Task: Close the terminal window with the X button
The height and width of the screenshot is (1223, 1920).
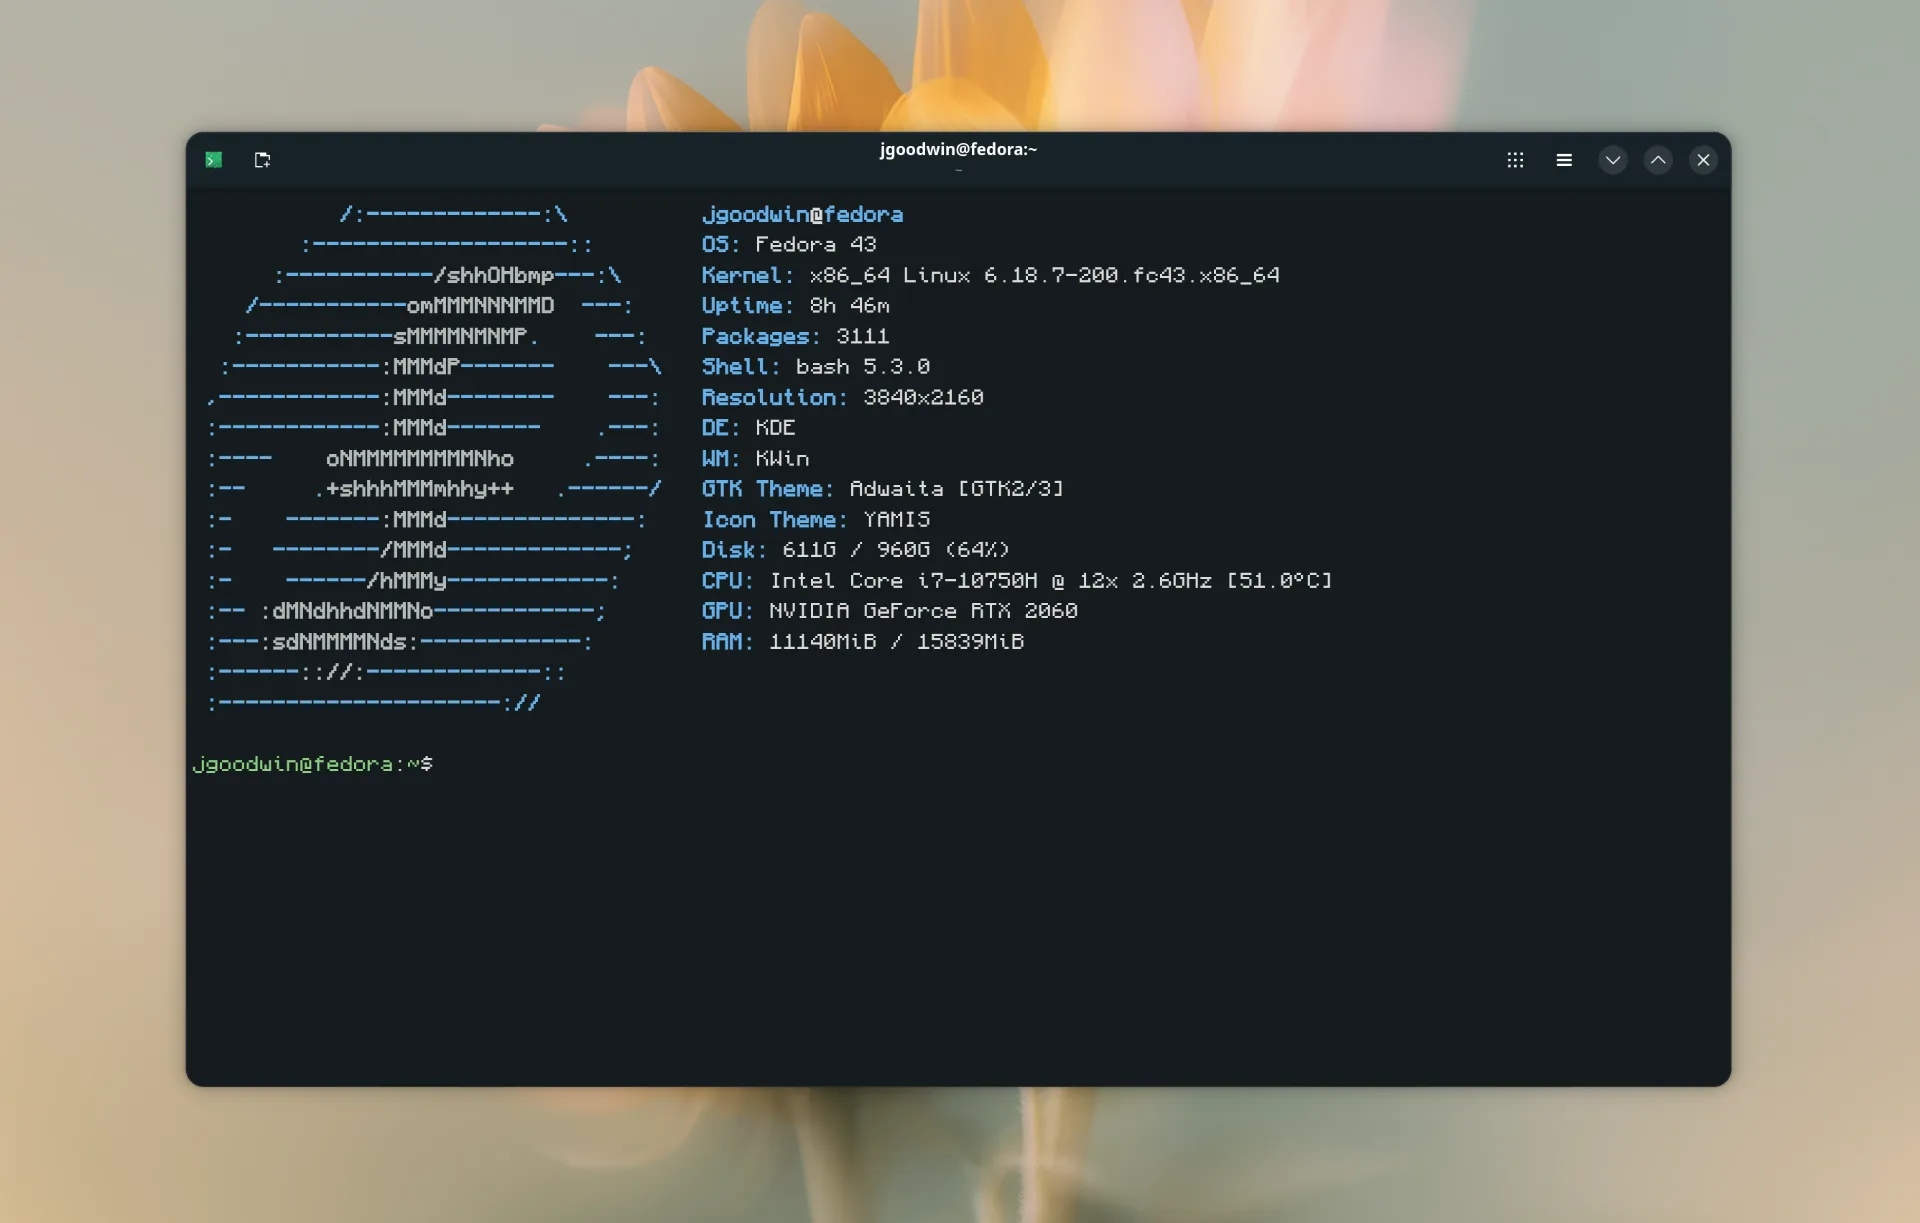Action: pyautogui.click(x=1702, y=159)
